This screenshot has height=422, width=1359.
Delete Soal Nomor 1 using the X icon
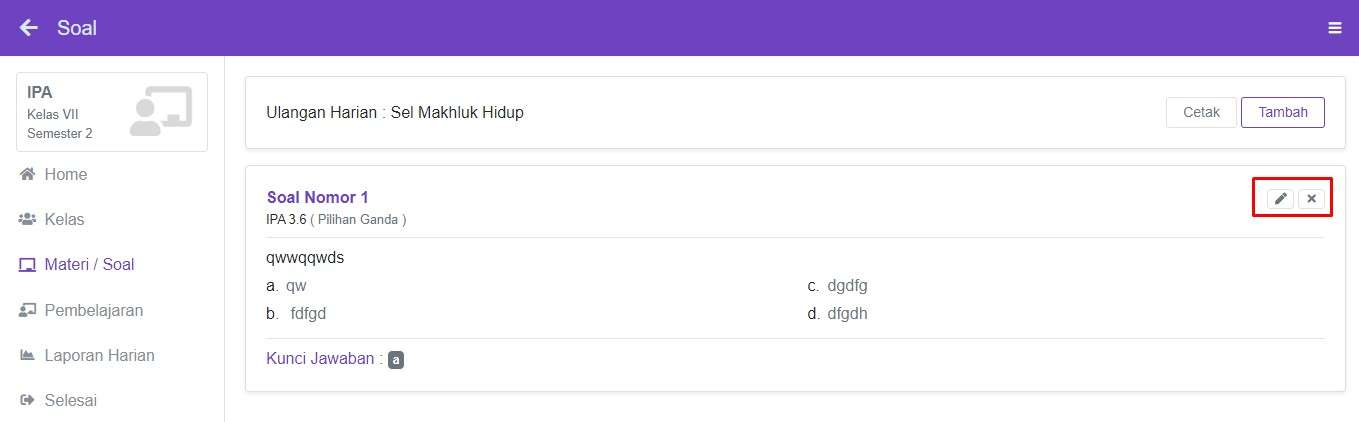(x=1311, y=199)
